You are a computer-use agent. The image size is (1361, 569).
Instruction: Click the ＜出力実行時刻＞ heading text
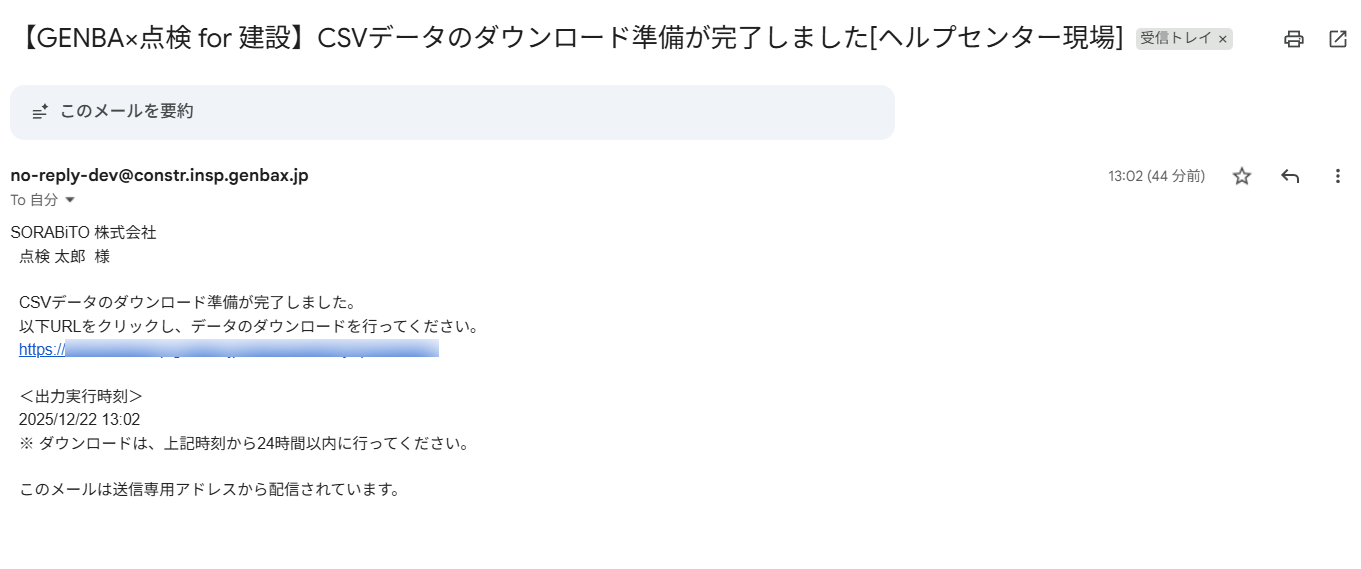(x=81, y=396)
